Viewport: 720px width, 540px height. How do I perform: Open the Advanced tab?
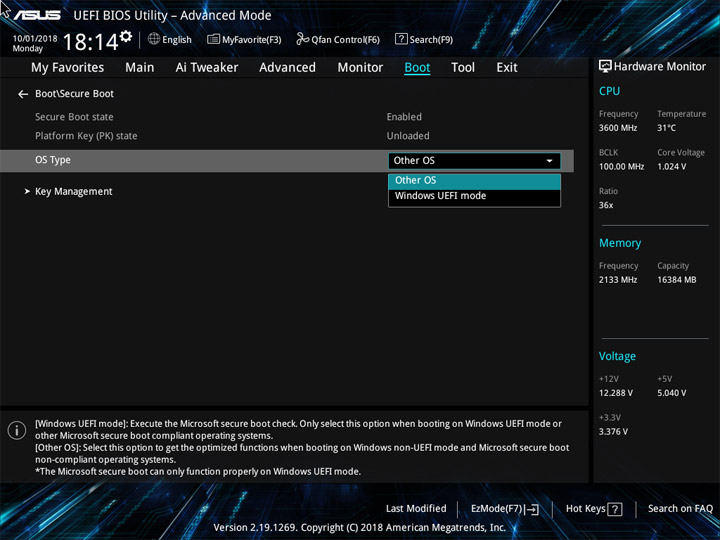click(x=287, y=68)
